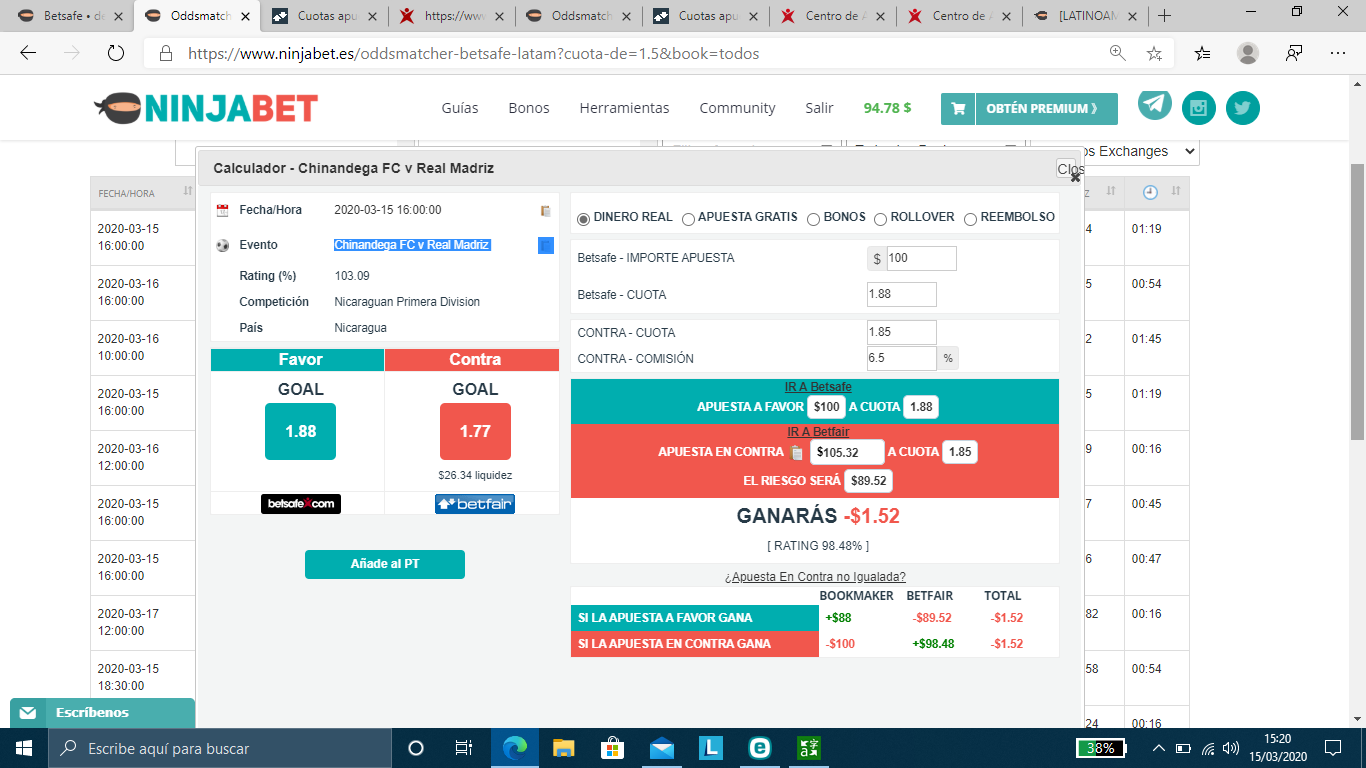
Task: Click the Añade al PT button
Action: (x=385, y=564)
